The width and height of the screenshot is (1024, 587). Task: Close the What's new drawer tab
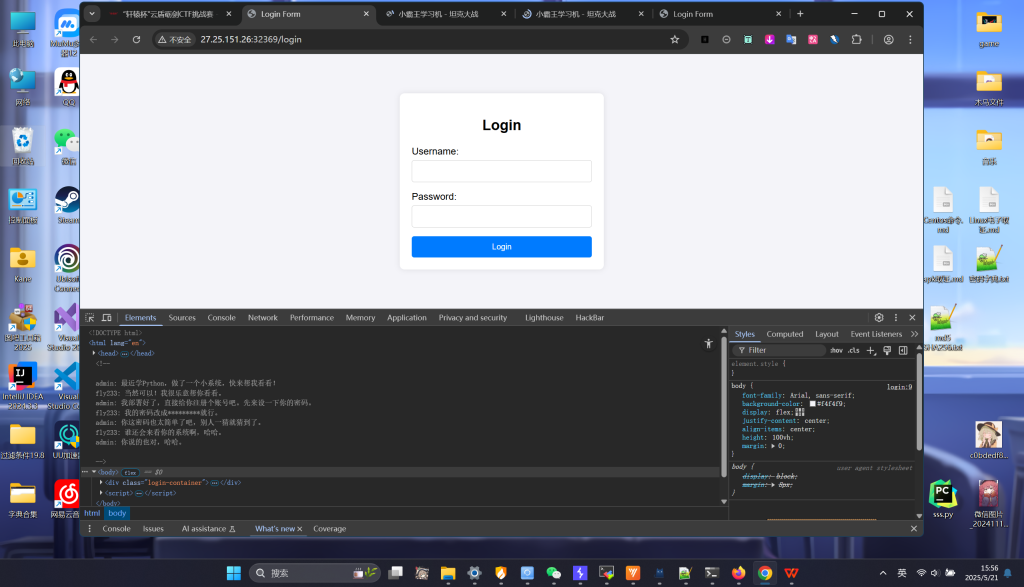pyautogui.click(x=300, y=530)
